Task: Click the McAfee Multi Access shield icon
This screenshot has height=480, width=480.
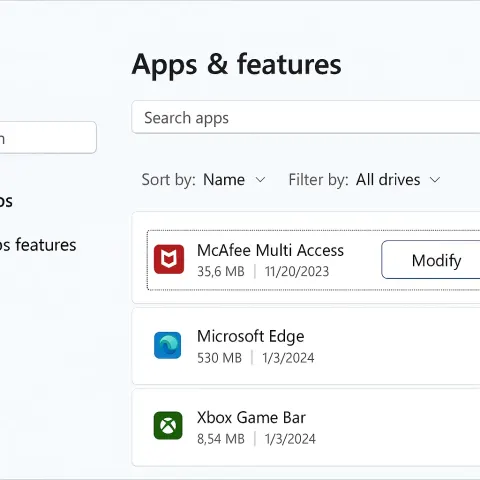Action: click(169, 259)
